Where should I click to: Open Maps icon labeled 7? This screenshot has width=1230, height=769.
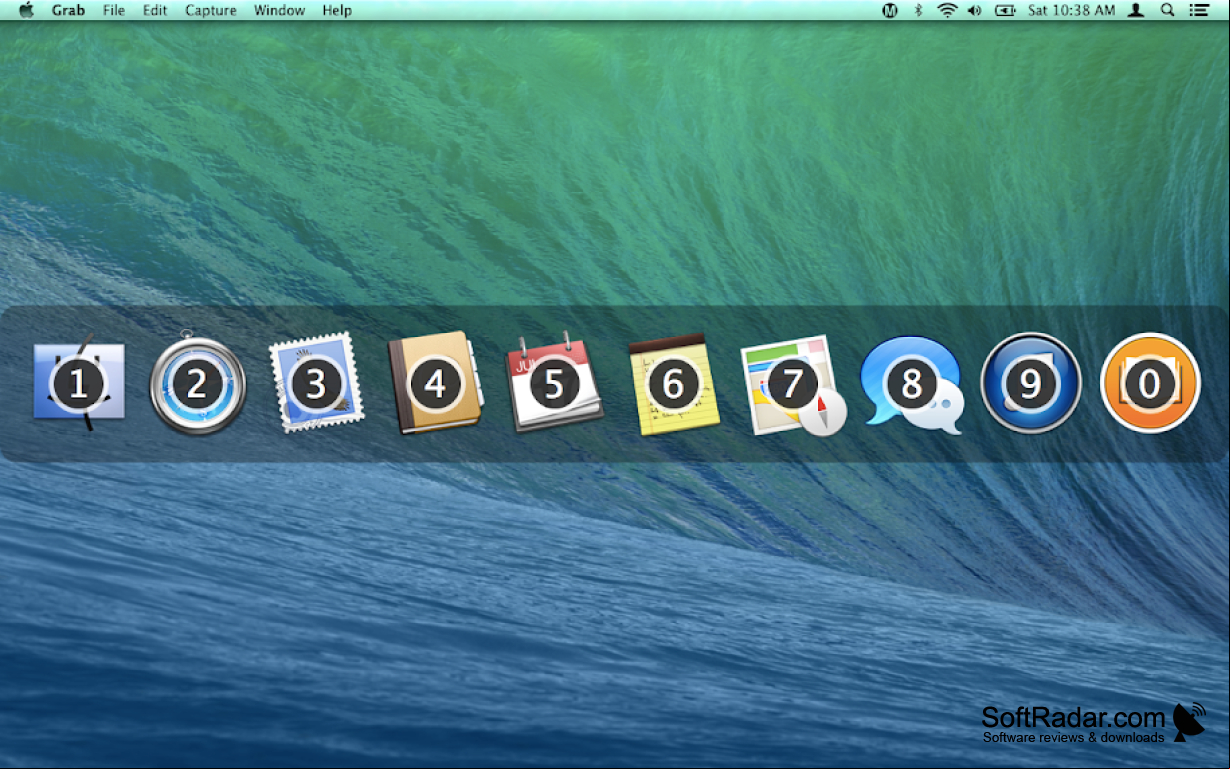(794, 385)
